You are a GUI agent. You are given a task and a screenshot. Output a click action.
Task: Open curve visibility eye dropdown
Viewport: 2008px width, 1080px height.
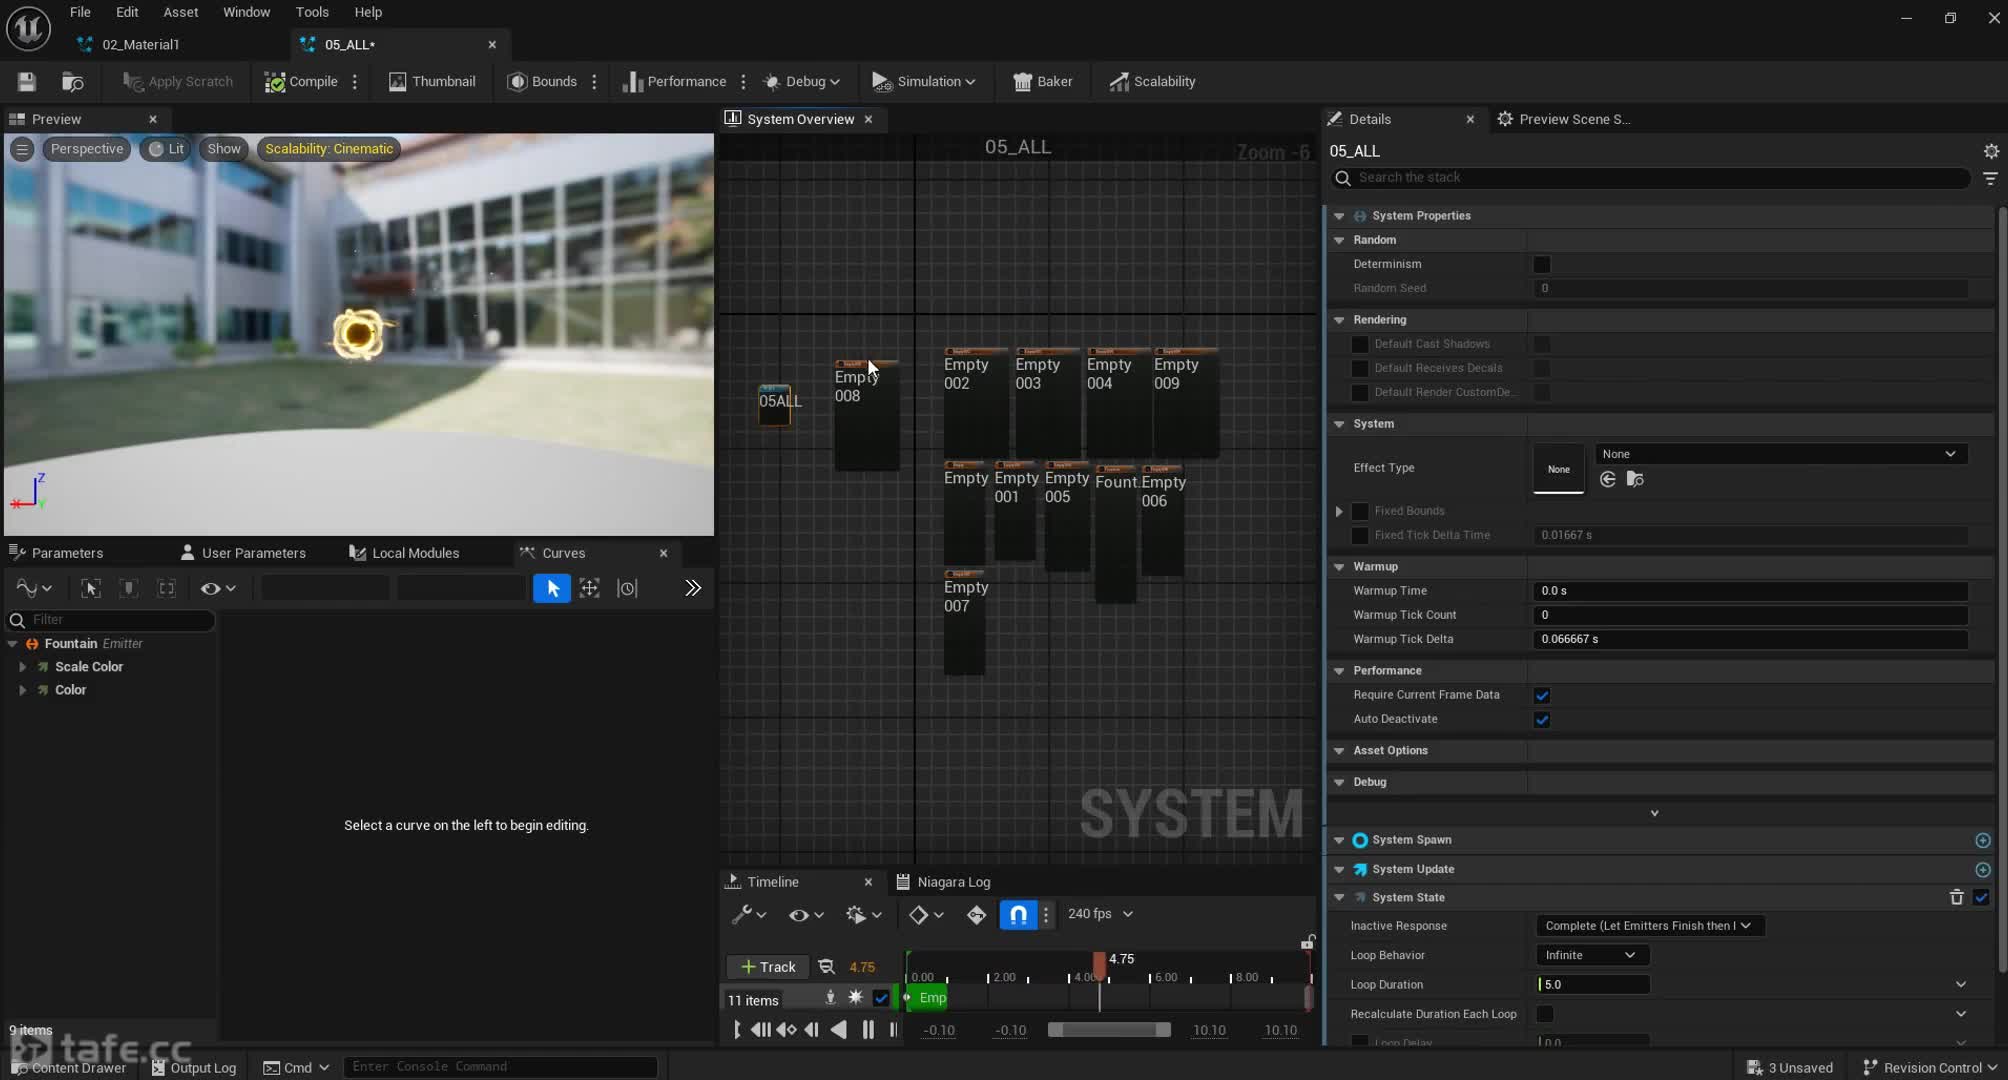click(x=218, y=588)
